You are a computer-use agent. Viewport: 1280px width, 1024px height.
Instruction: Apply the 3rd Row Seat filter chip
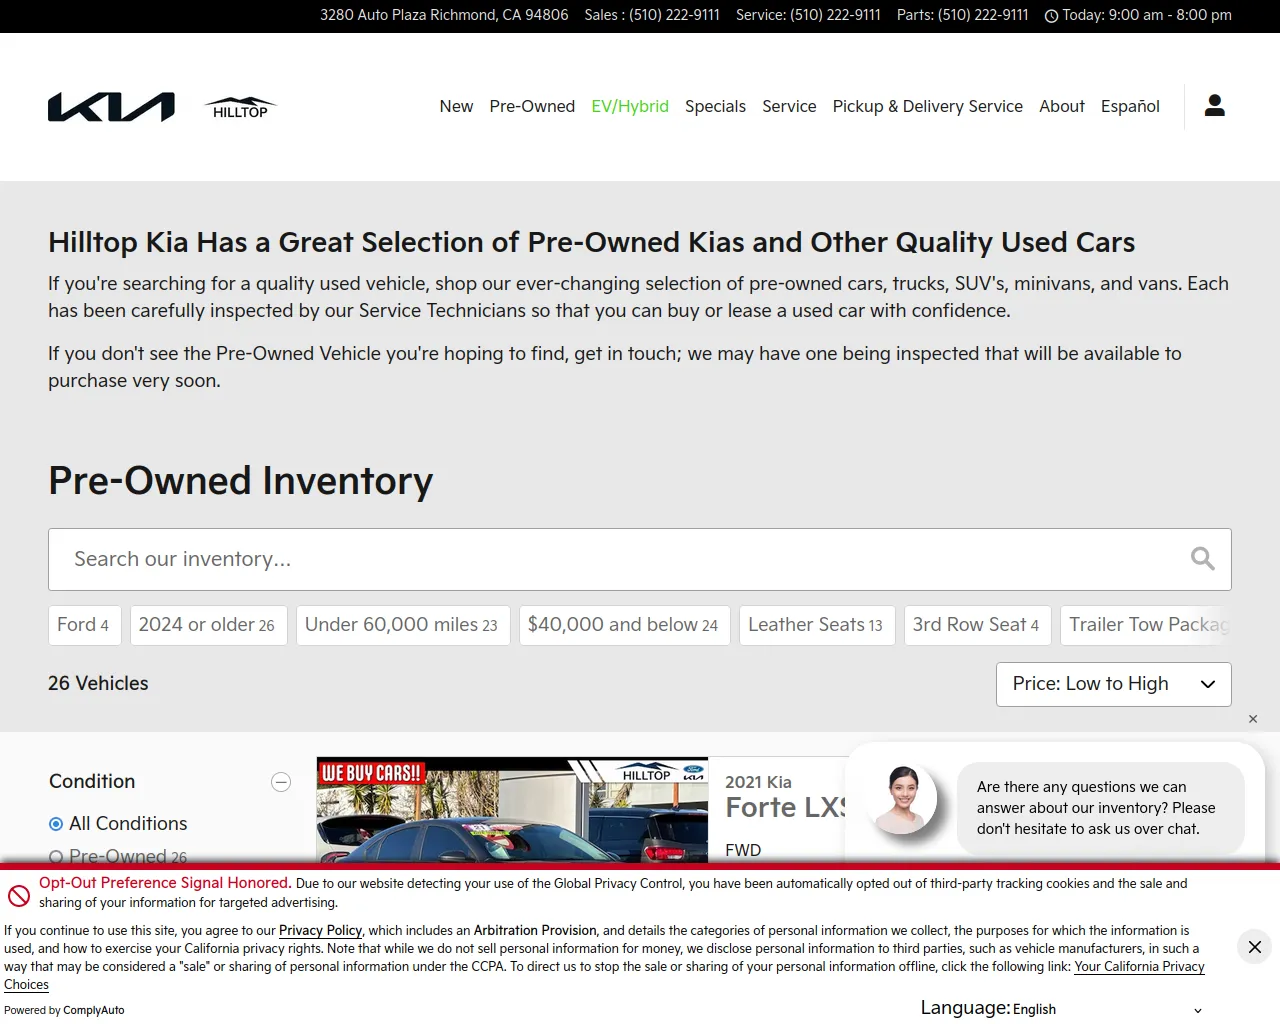(978, 625)
